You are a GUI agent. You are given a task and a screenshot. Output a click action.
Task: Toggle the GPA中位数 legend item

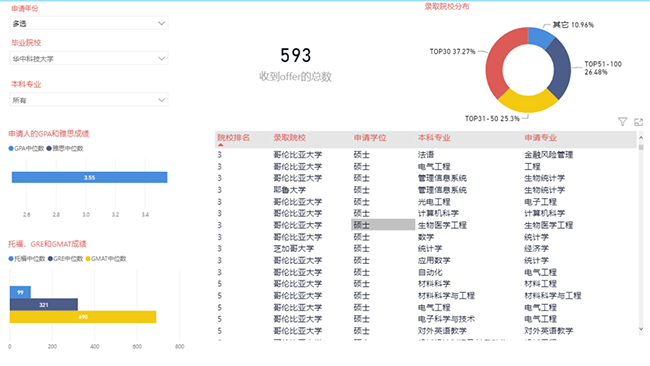pos(26,148)
